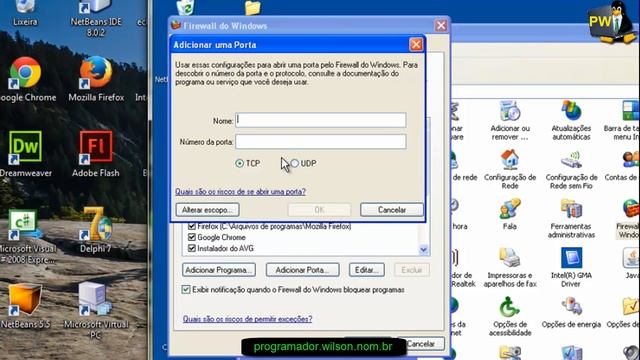Open Atualizações automáticas in Control Panel

click(x=571, y=111)
